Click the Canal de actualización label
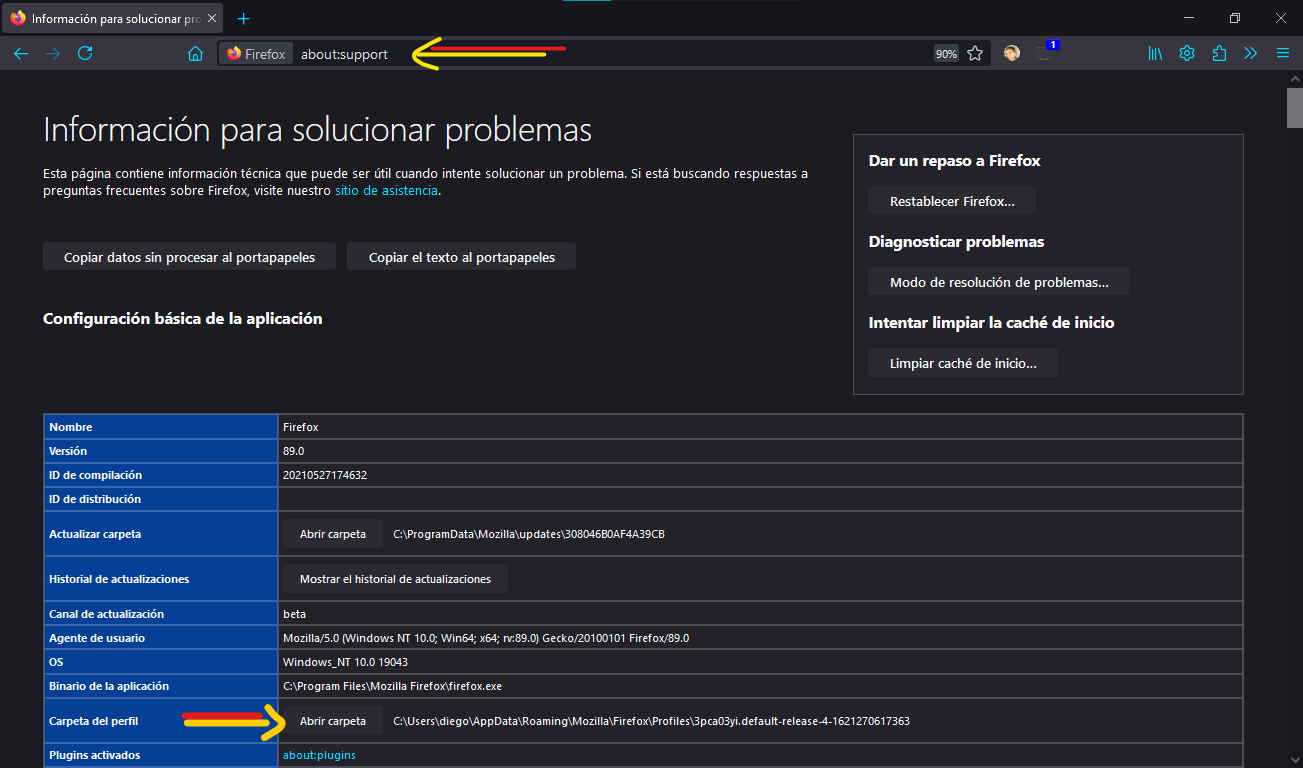Screen dimensions: 1303x768 106,614
